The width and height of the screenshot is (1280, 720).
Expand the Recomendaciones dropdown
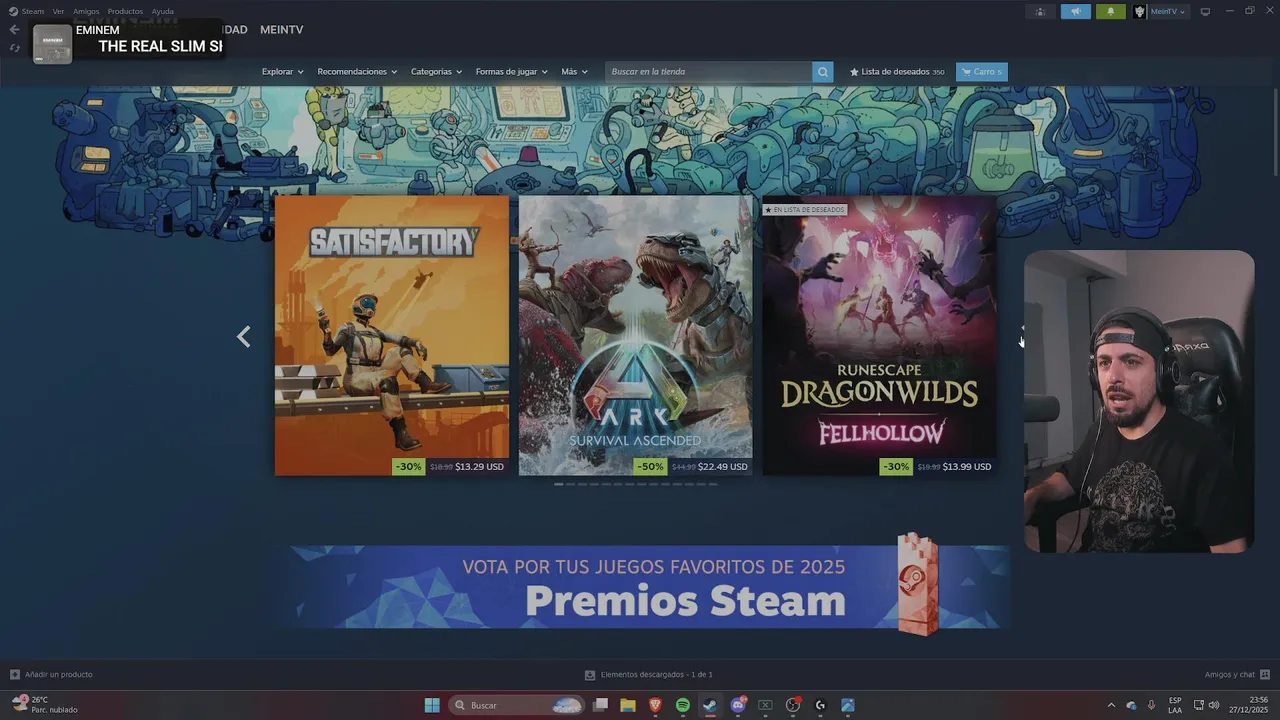coord(357,72)
